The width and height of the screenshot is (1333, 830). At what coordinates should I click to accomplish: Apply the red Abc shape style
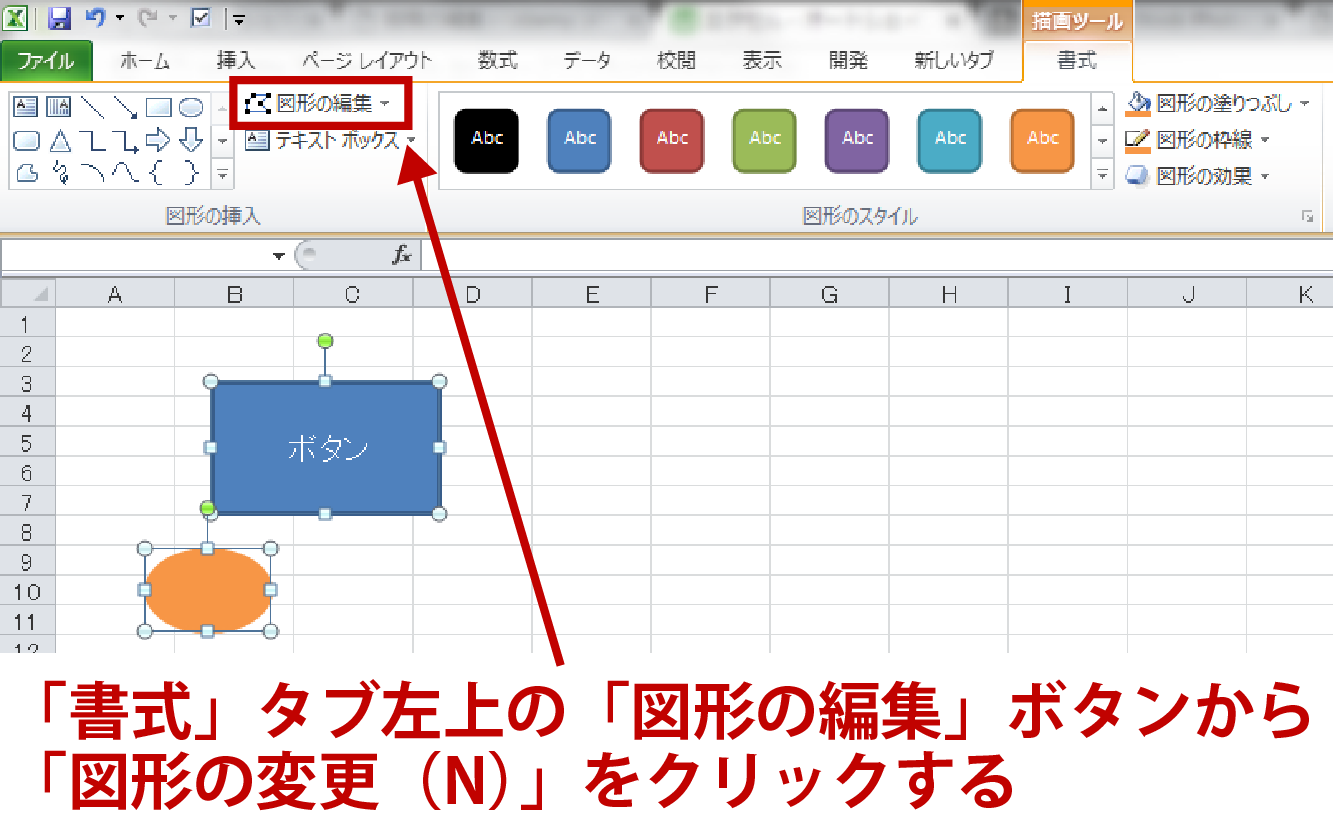tap(672, 140)
